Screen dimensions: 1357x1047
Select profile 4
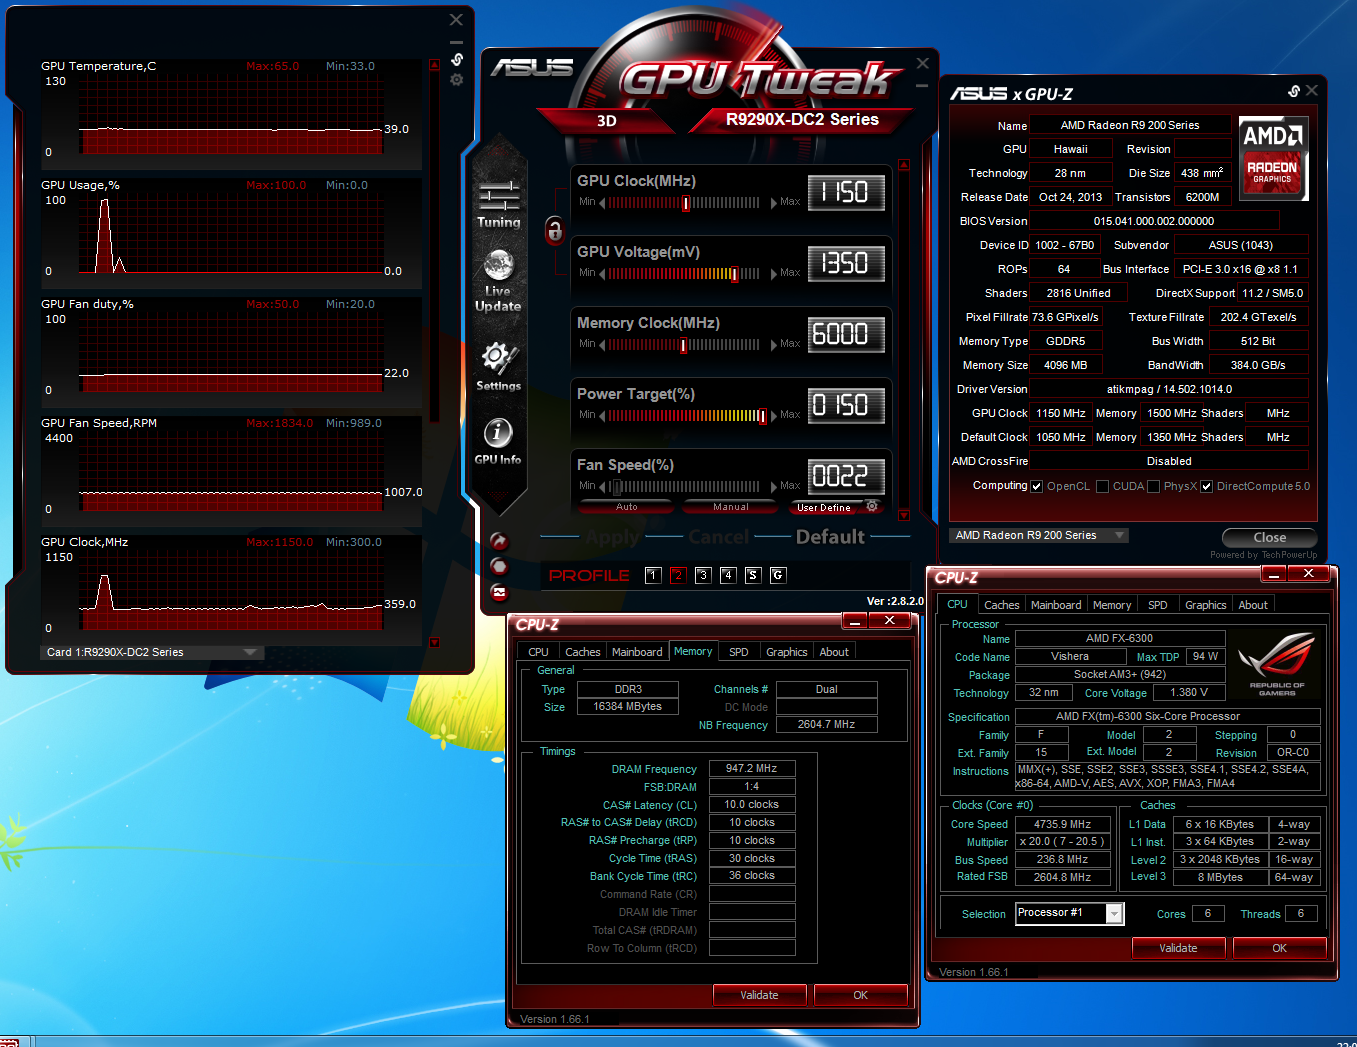pyautogui.click(x=728, y=575)
